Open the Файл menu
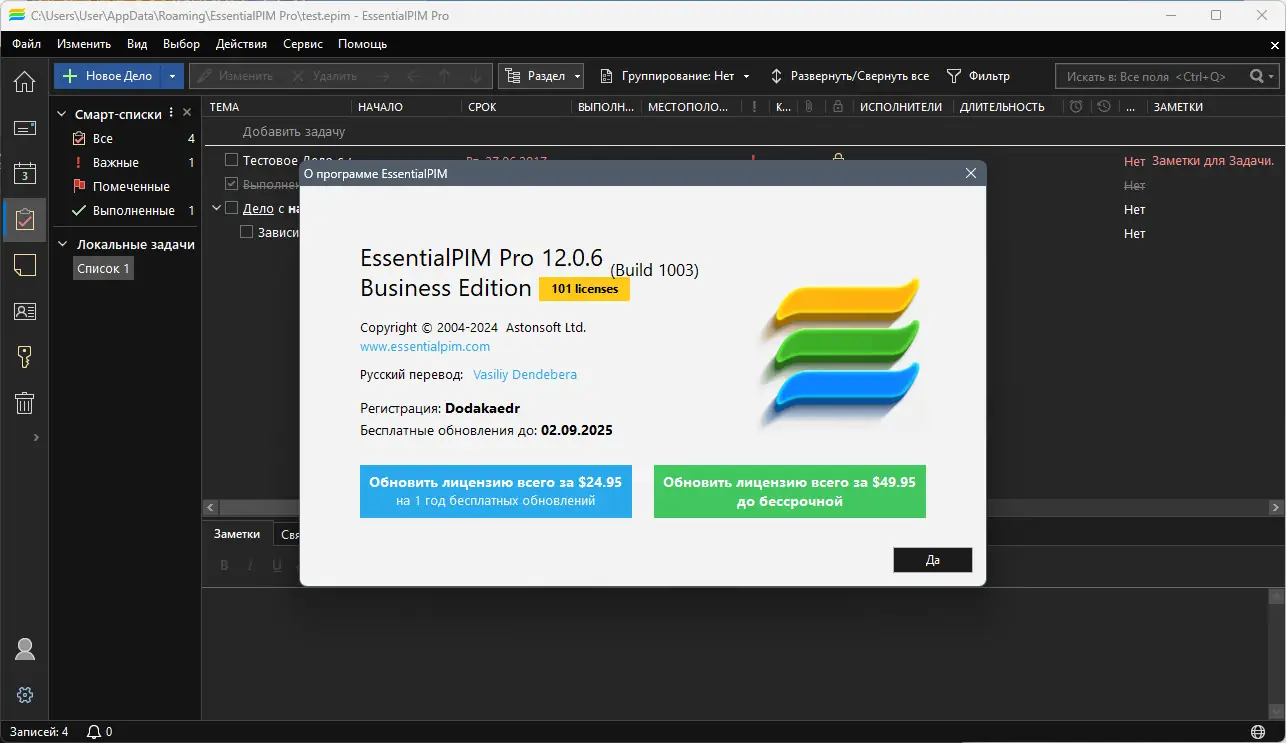The height and width of the screenshot is (743, 1286). point(27,44)
